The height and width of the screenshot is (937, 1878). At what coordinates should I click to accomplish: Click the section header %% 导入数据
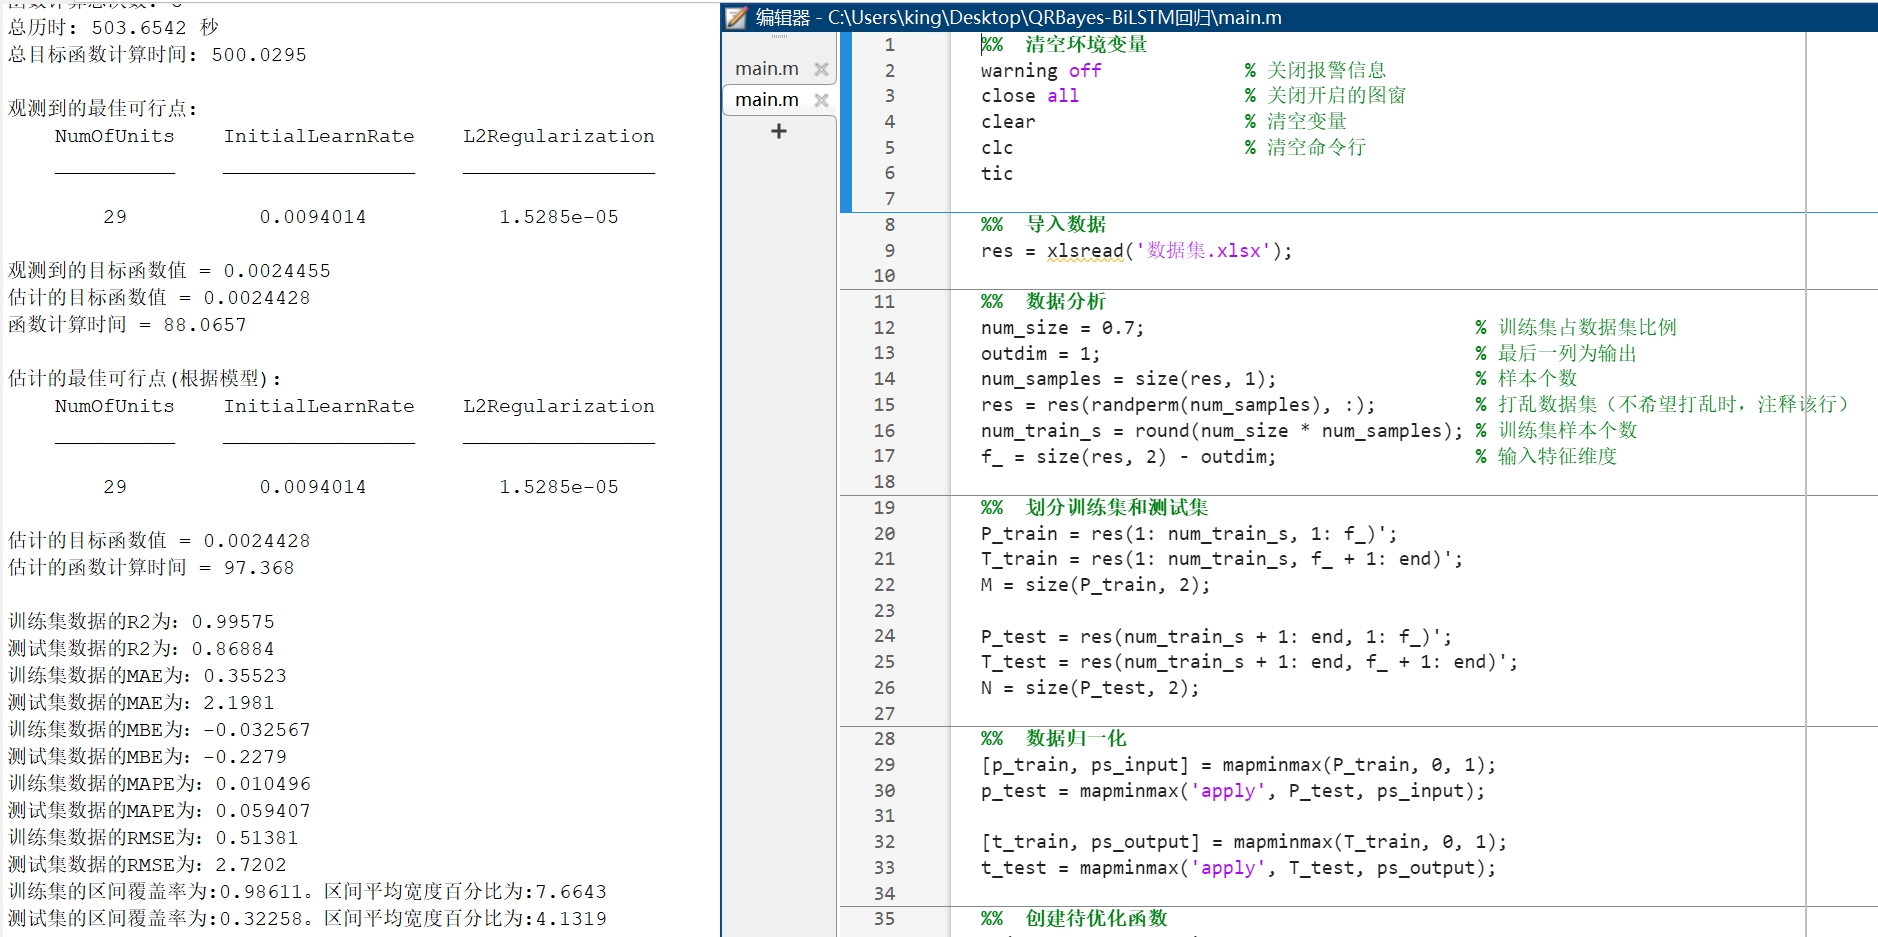[x=1044, y=224]
